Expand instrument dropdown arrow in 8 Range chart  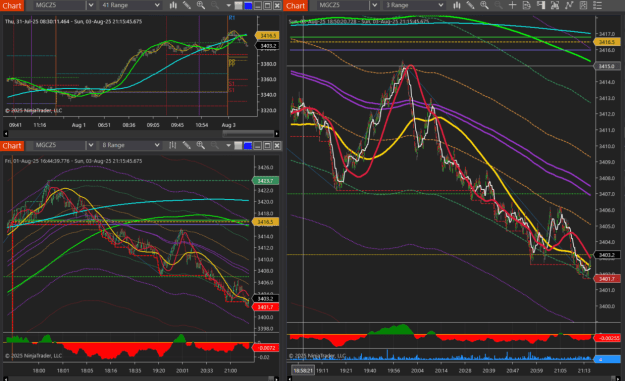pyautogui.click(x=91, y=145)
